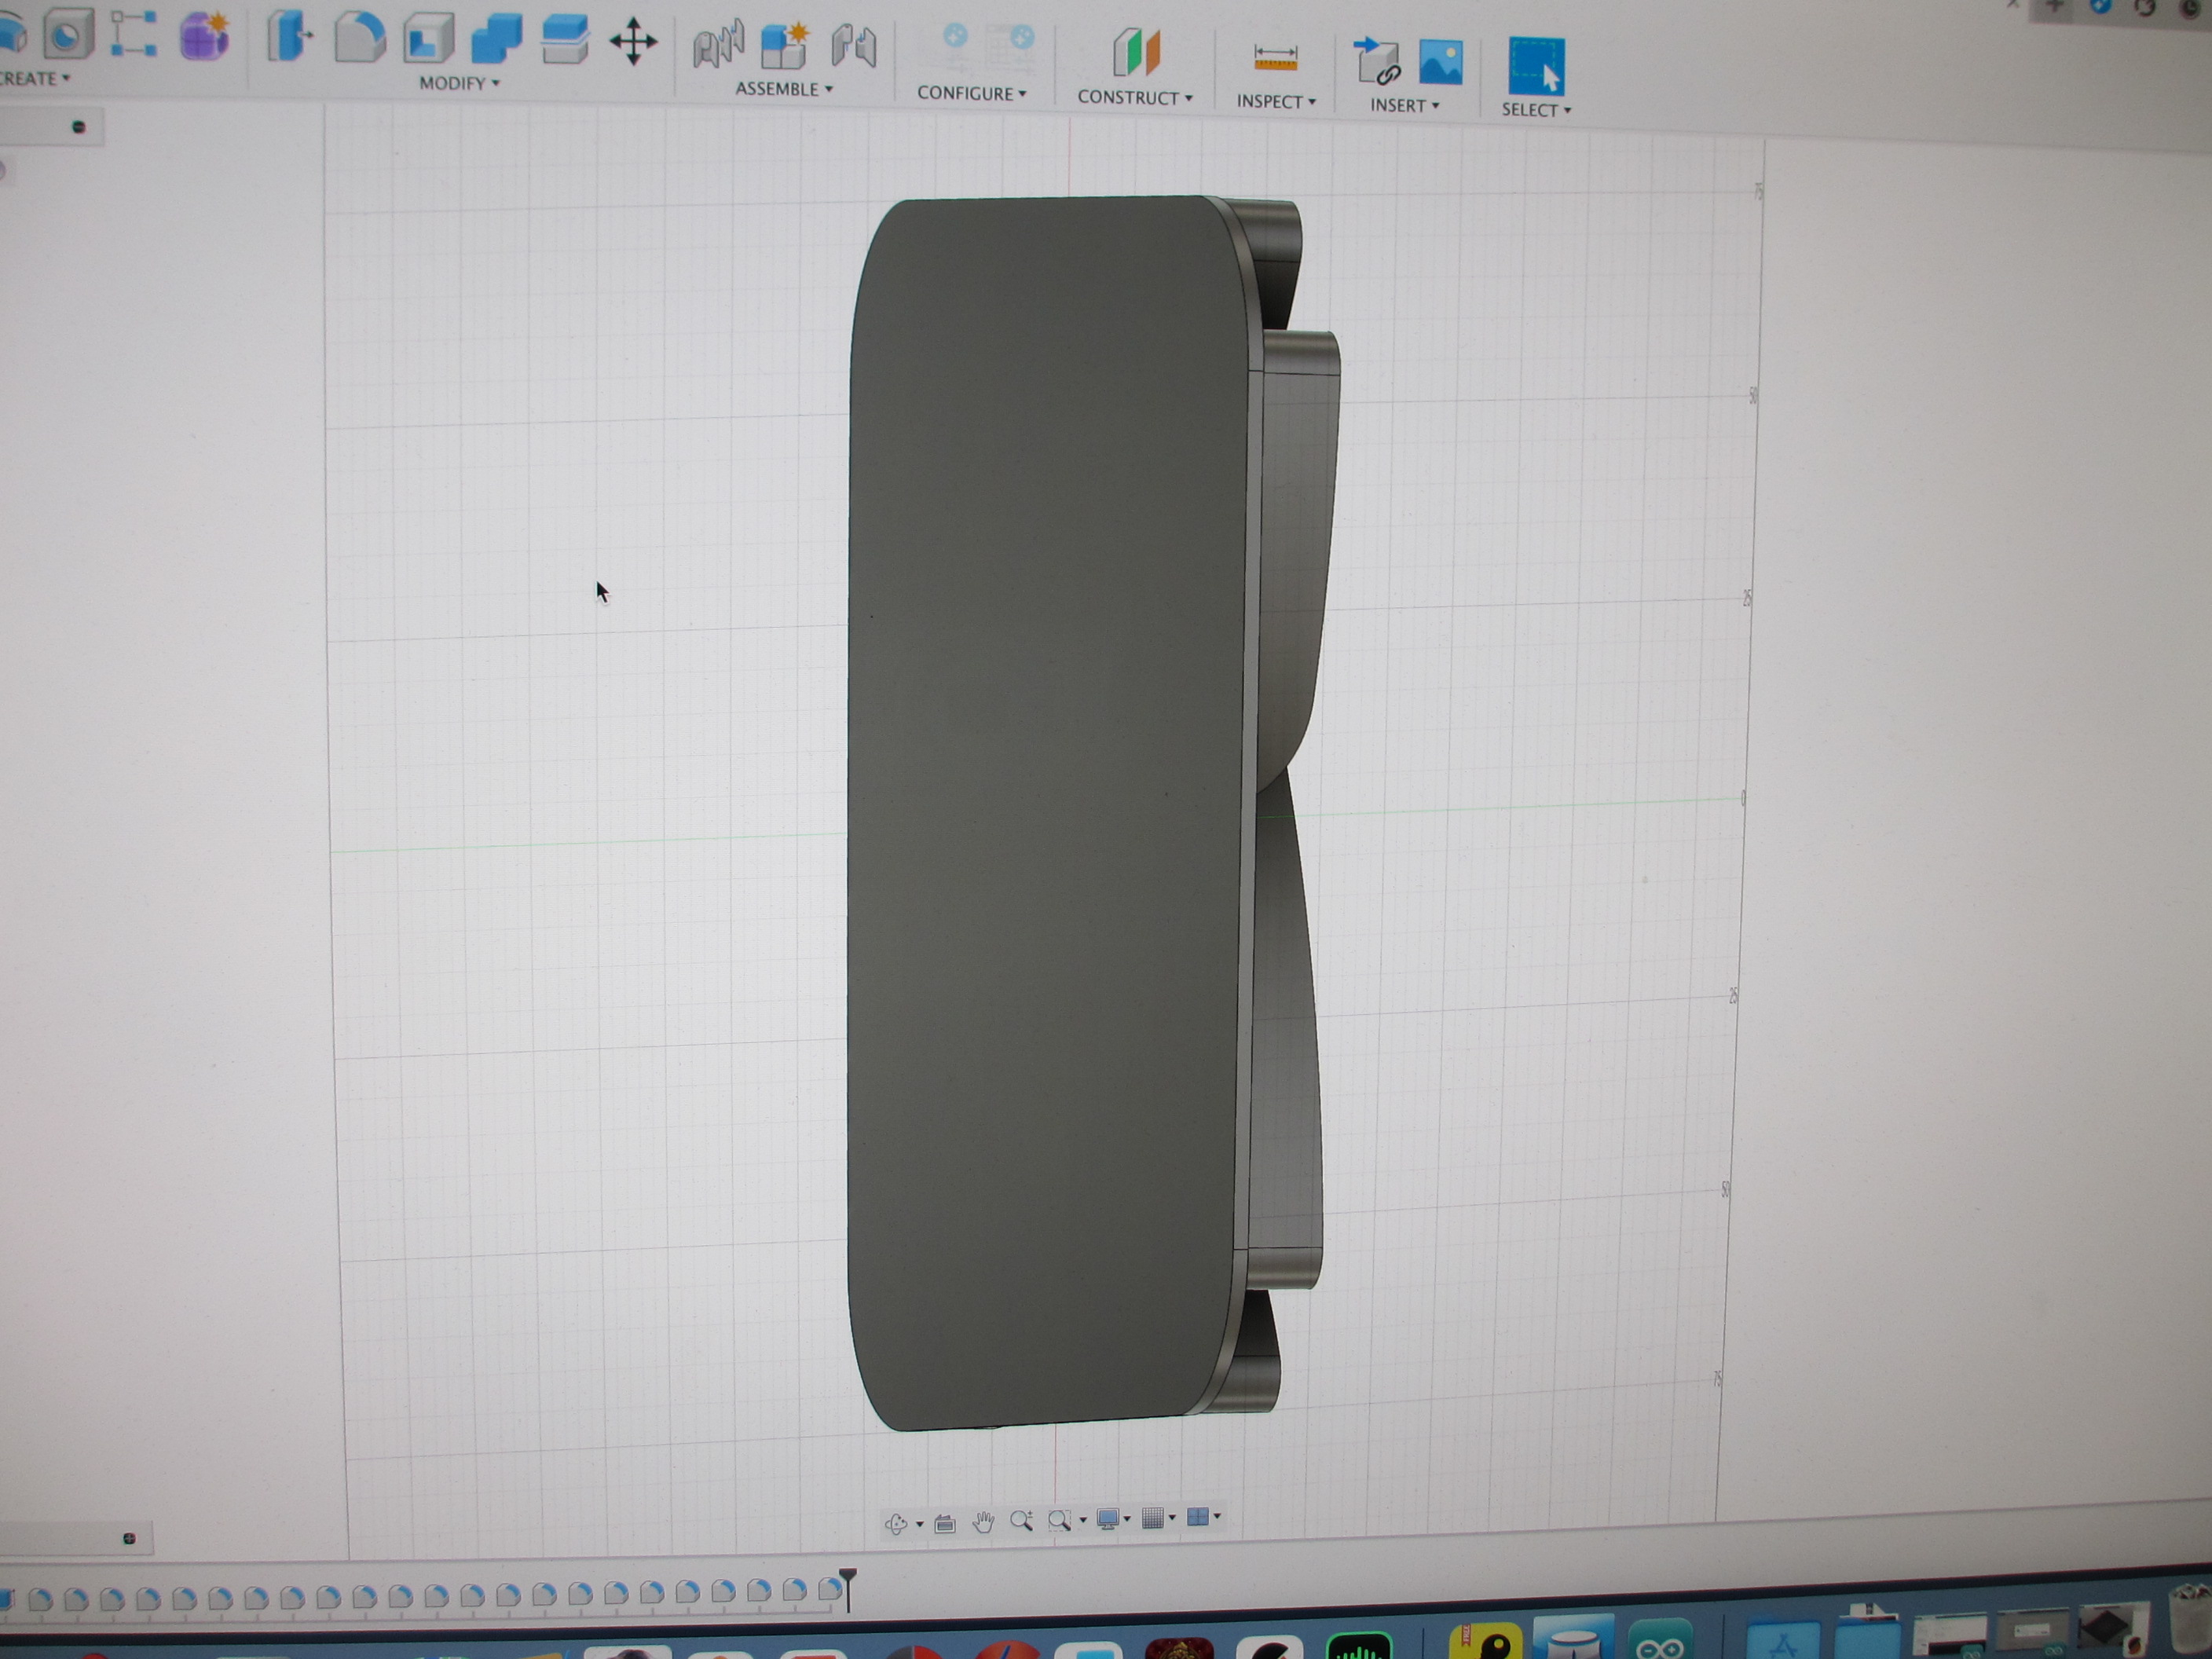Screen dimensions: 2212x1659
Task: Click the Insert Canvas picture icon
Action: (1441, 62)
